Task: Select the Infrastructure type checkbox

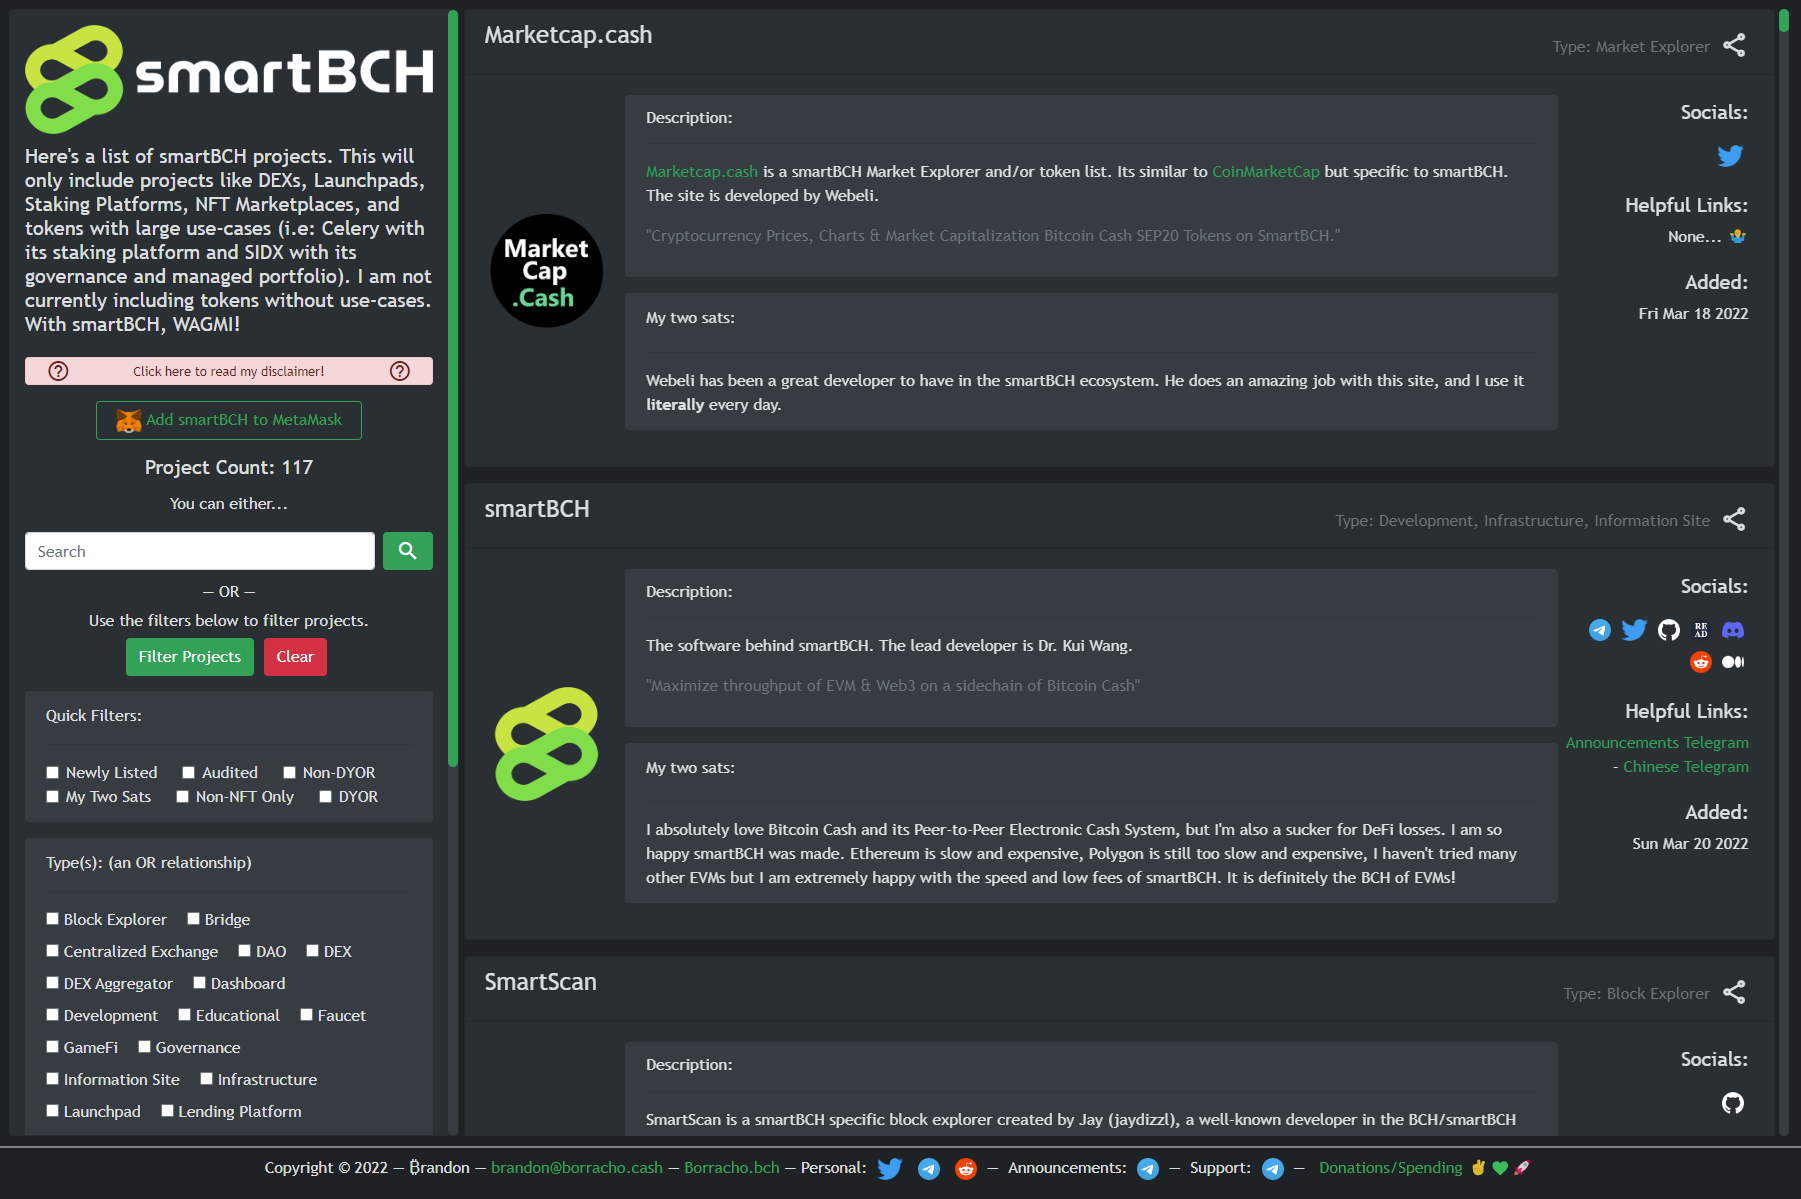Action: [207, 1079]
